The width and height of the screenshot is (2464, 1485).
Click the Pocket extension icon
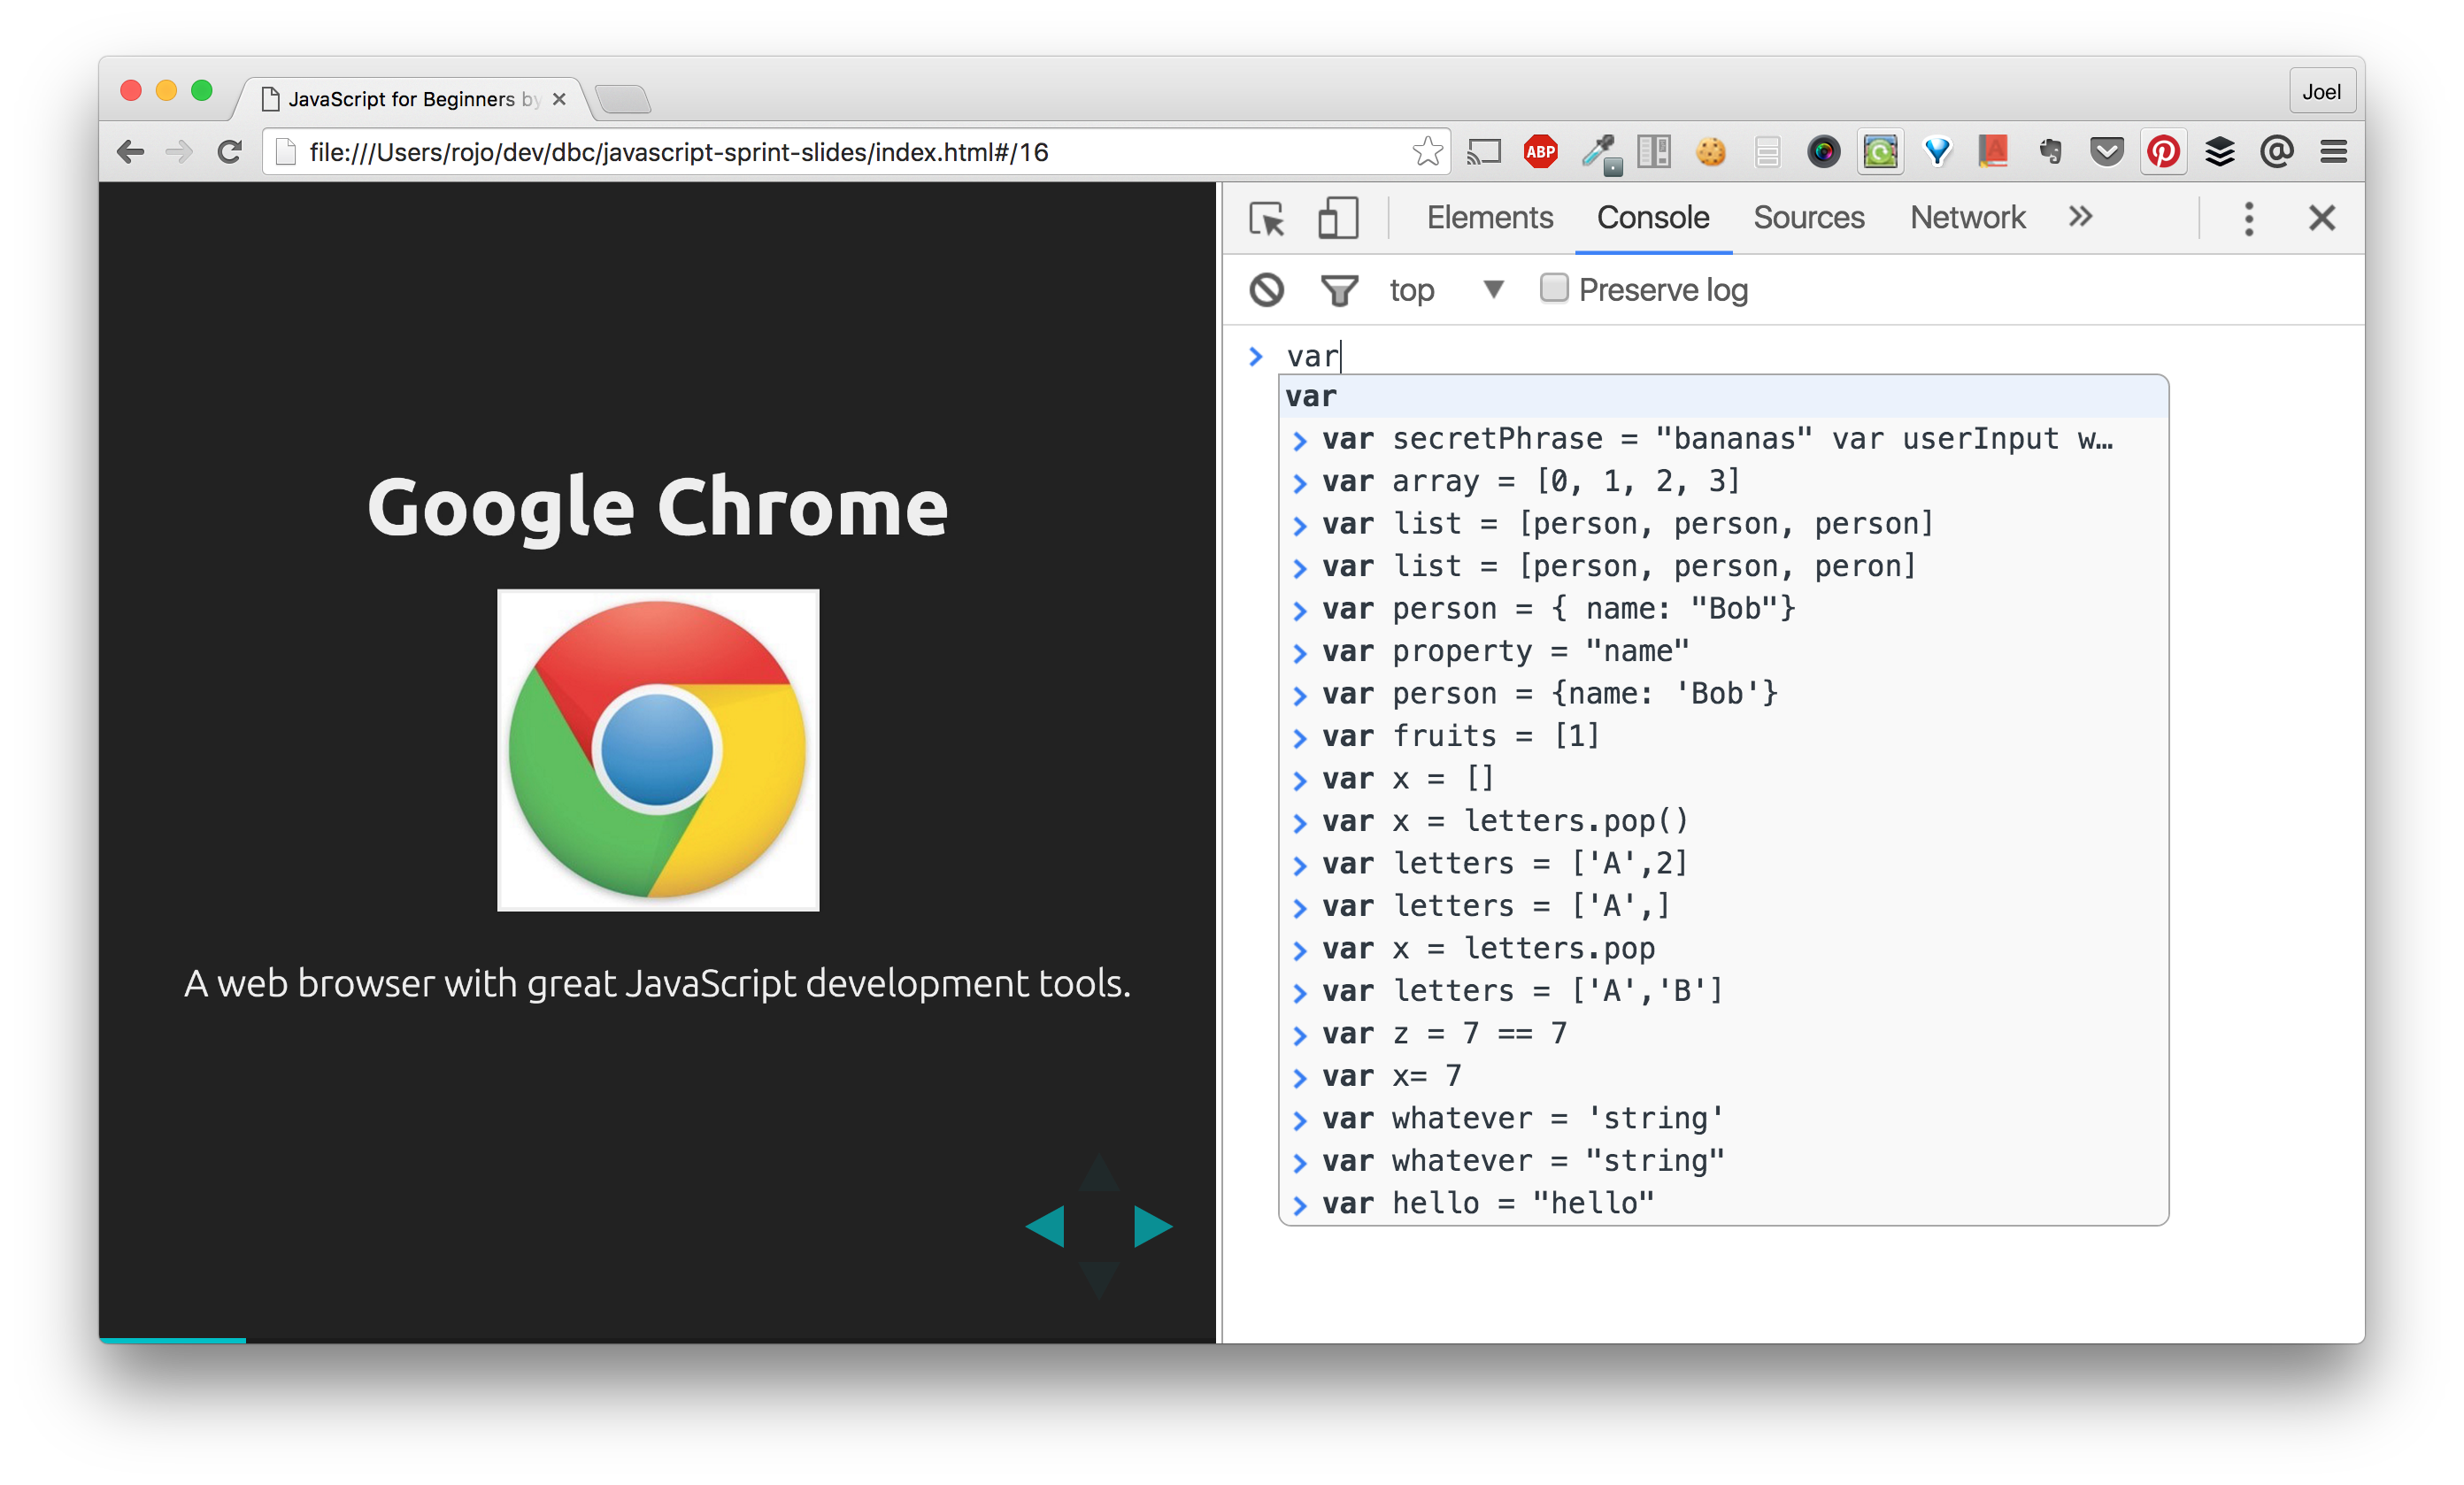pos(2106,152)
